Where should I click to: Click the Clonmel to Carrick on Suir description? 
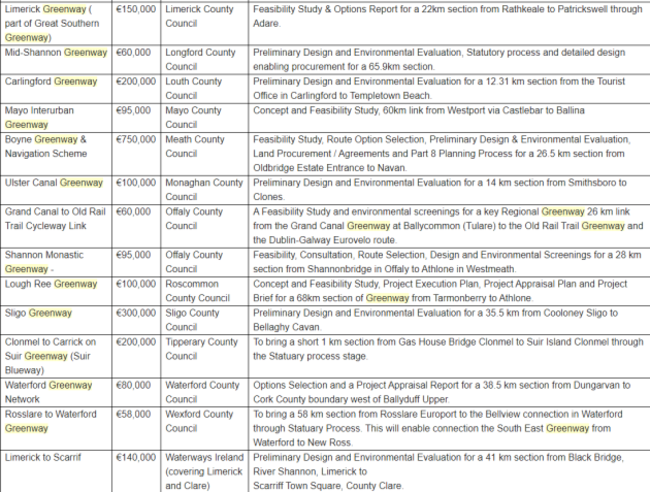[445, 349]
